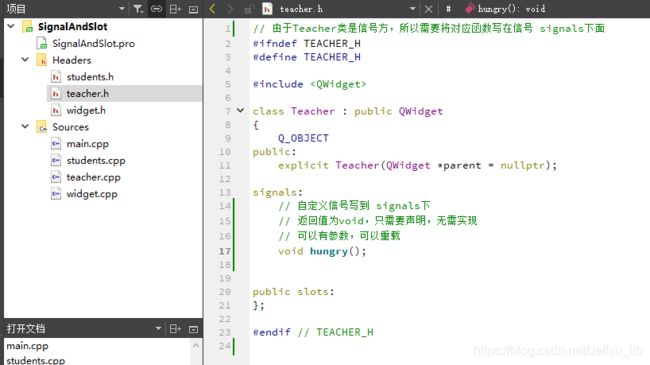Collapse the SignalAndSlot project node
The width and height of the screenshot is (650, 365).
[x=11, y=26]
